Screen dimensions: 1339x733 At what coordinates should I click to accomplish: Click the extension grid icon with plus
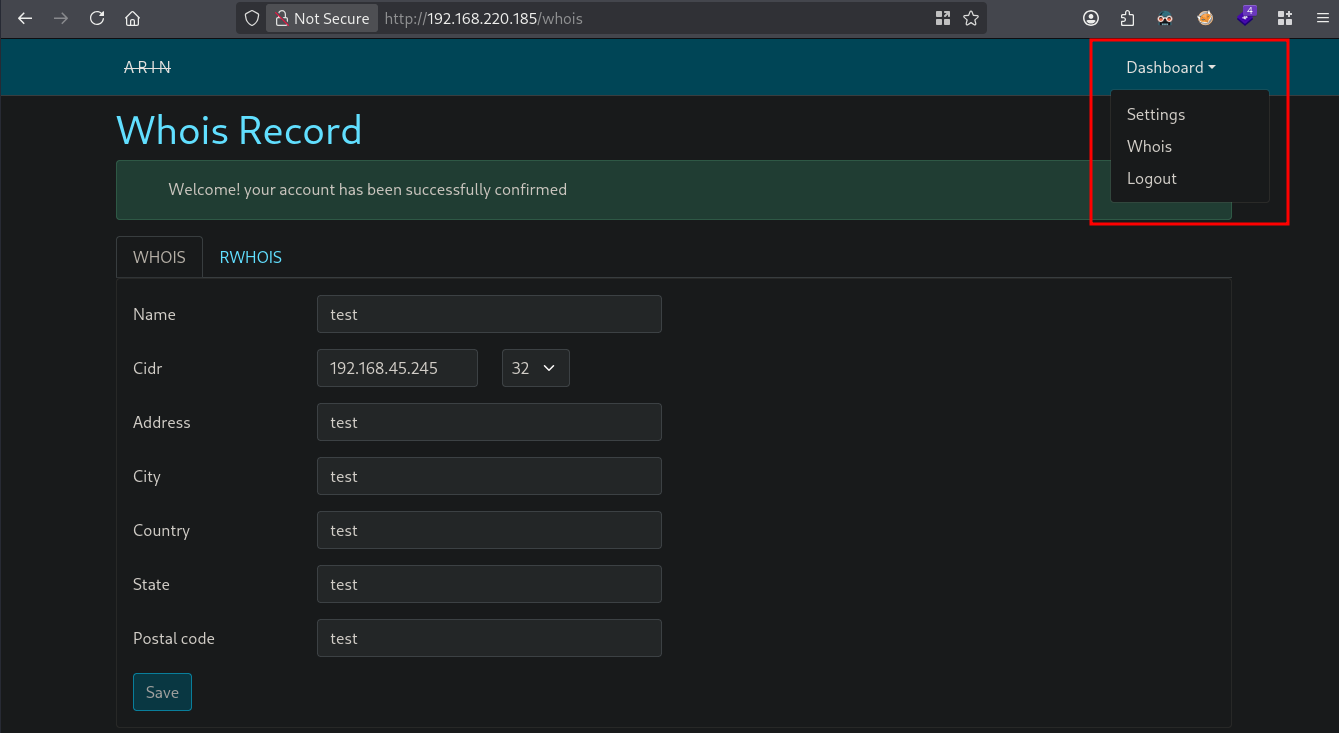pyautogui.click(x=1285, y=18)
